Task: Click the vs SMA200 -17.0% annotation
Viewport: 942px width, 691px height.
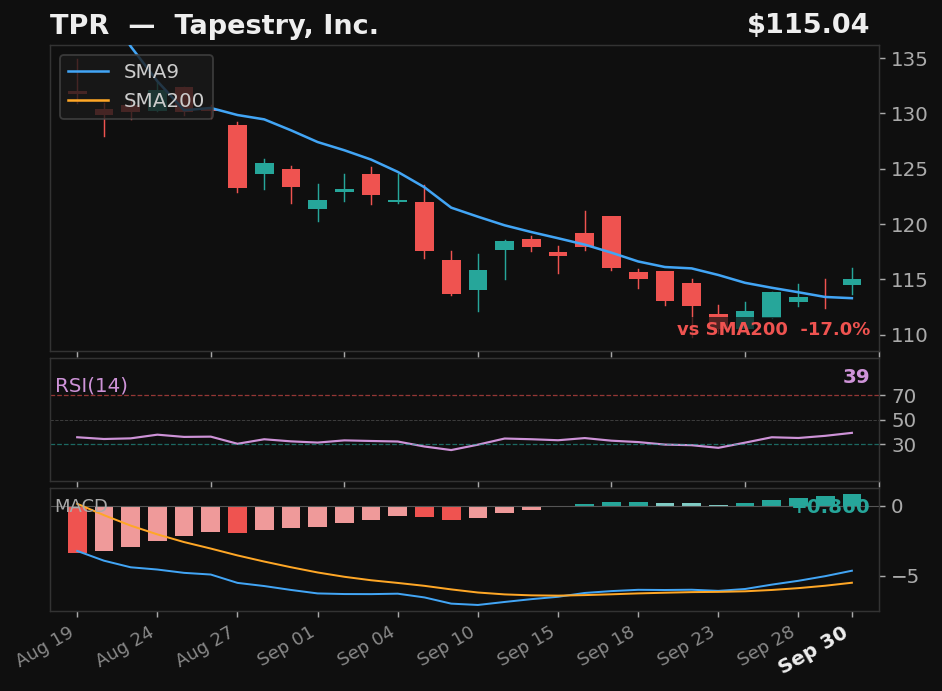Action: coord(773,329)
